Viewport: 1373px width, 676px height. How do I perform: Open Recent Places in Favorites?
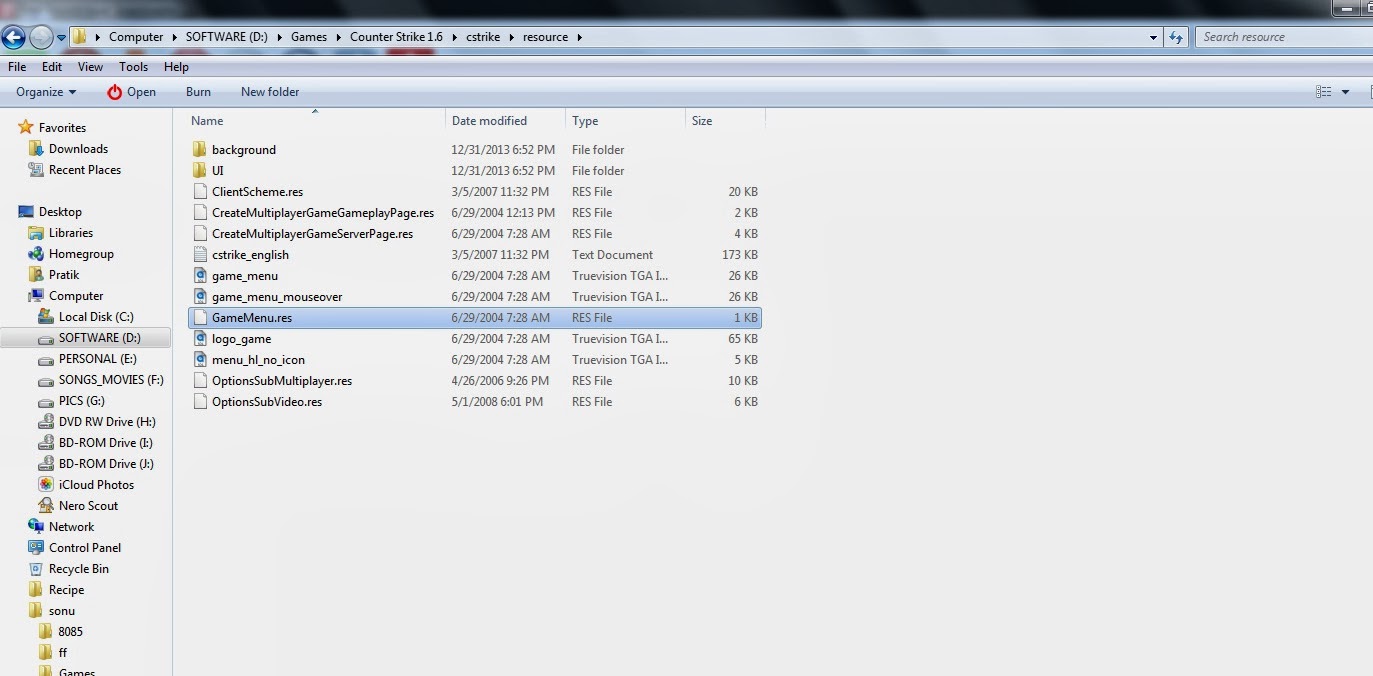coord(85,170)
